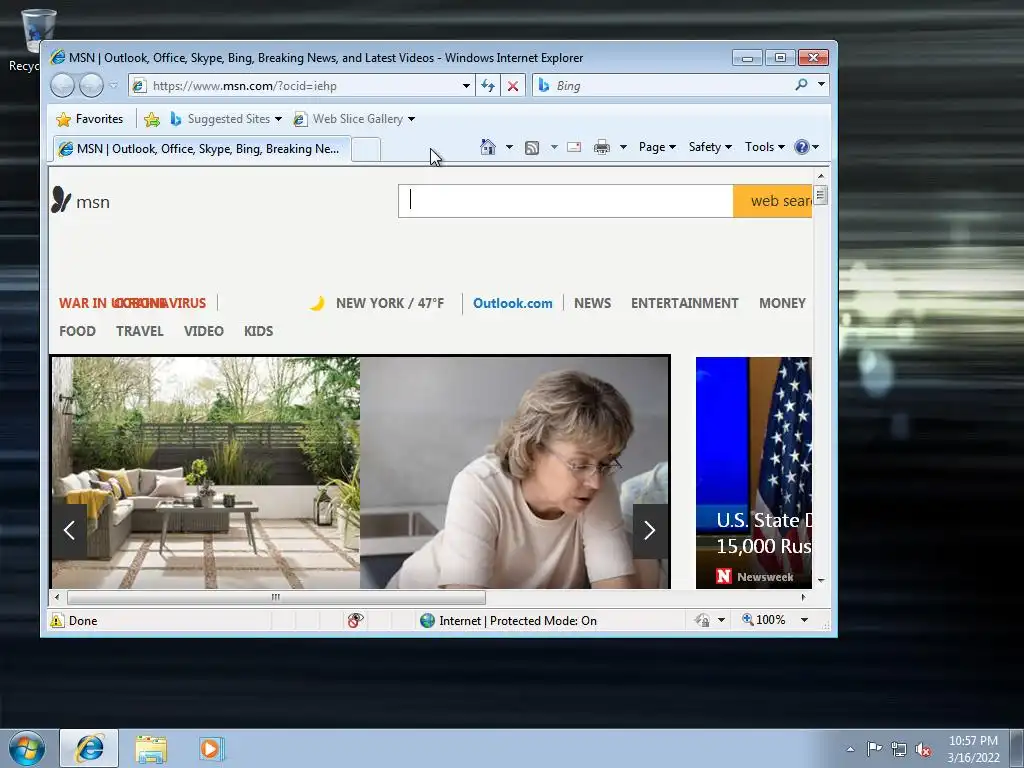
Task: Open the Windows Start orb
Action: [27, 748]
